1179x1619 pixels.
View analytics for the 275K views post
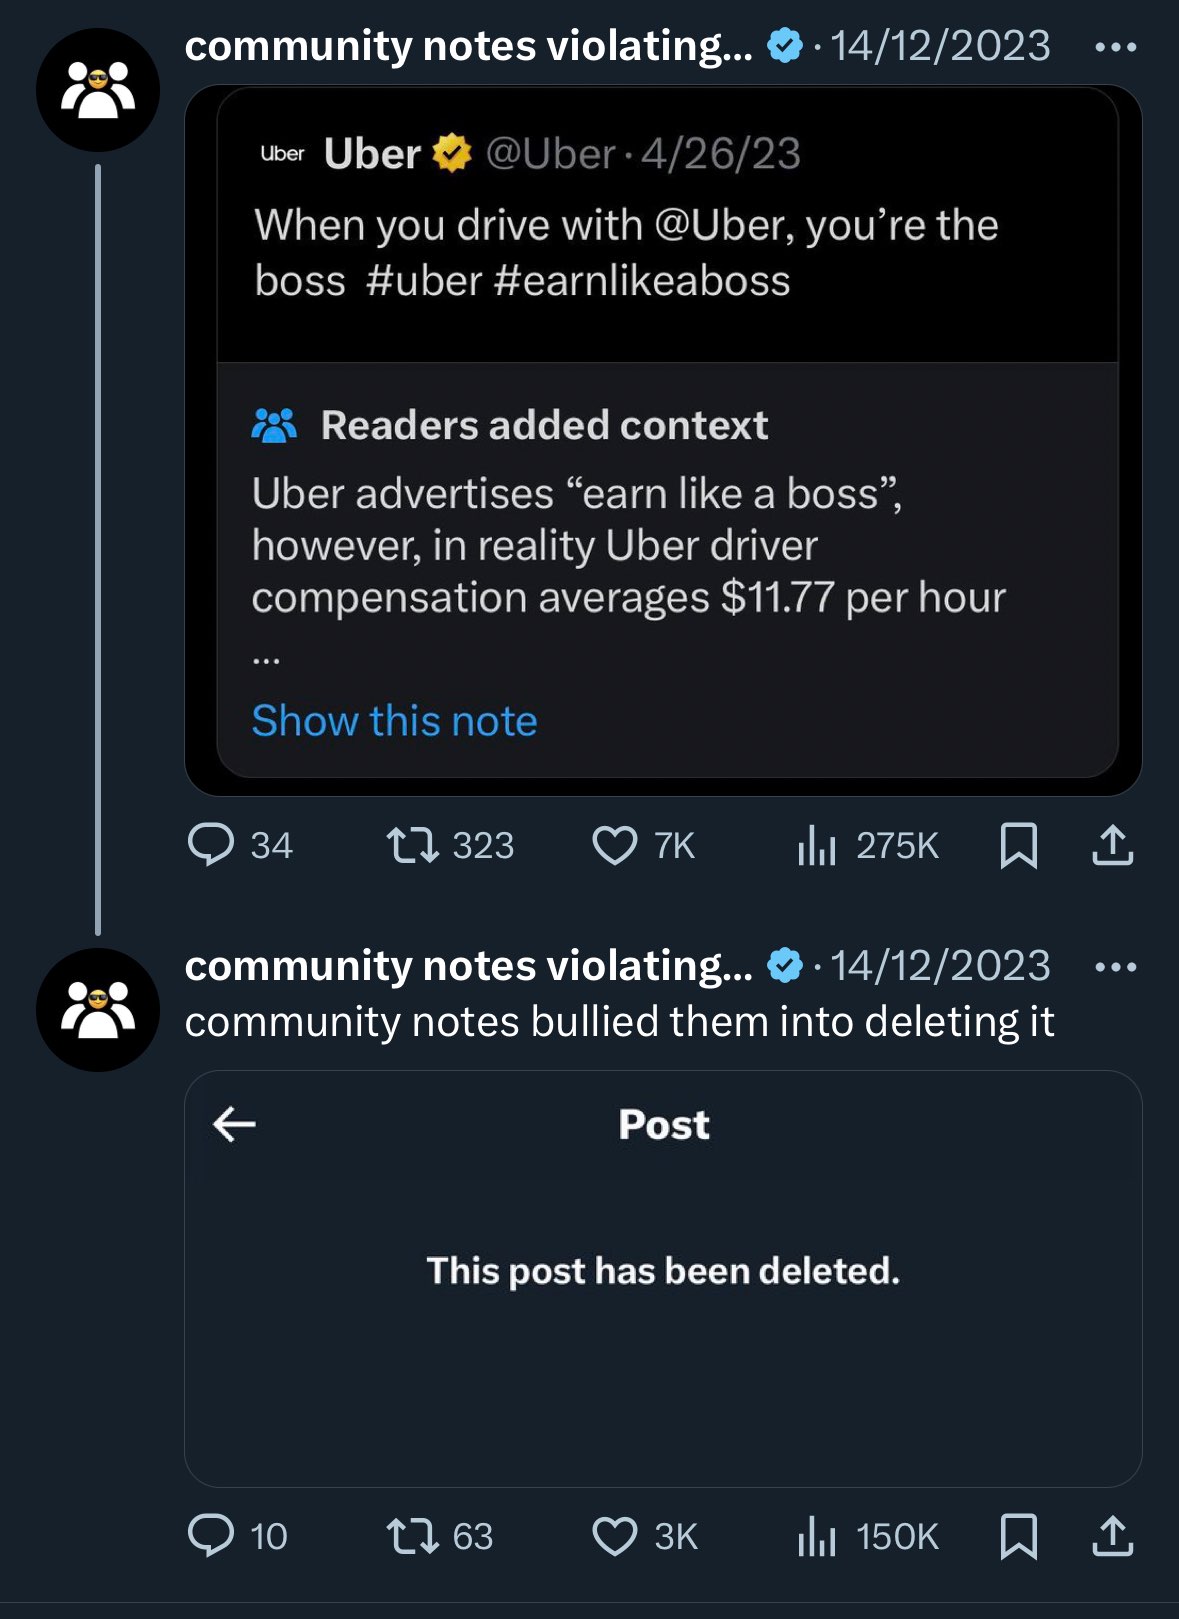(x=816, y=846)
